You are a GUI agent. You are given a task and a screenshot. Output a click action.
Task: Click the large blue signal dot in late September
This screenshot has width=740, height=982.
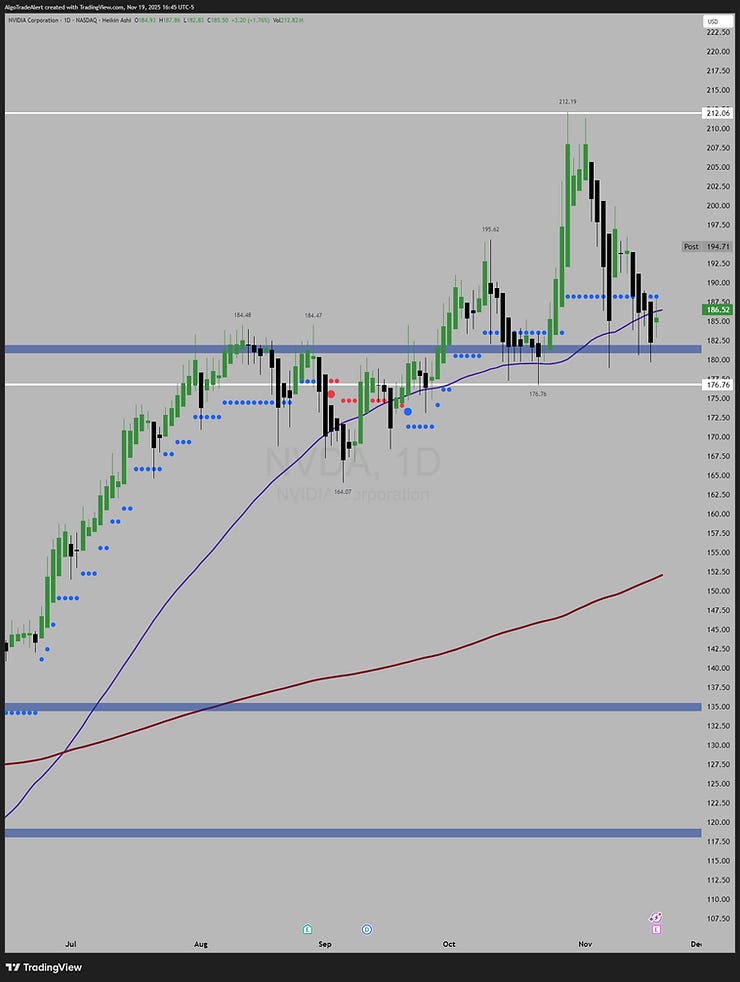[x=408, y=411]
